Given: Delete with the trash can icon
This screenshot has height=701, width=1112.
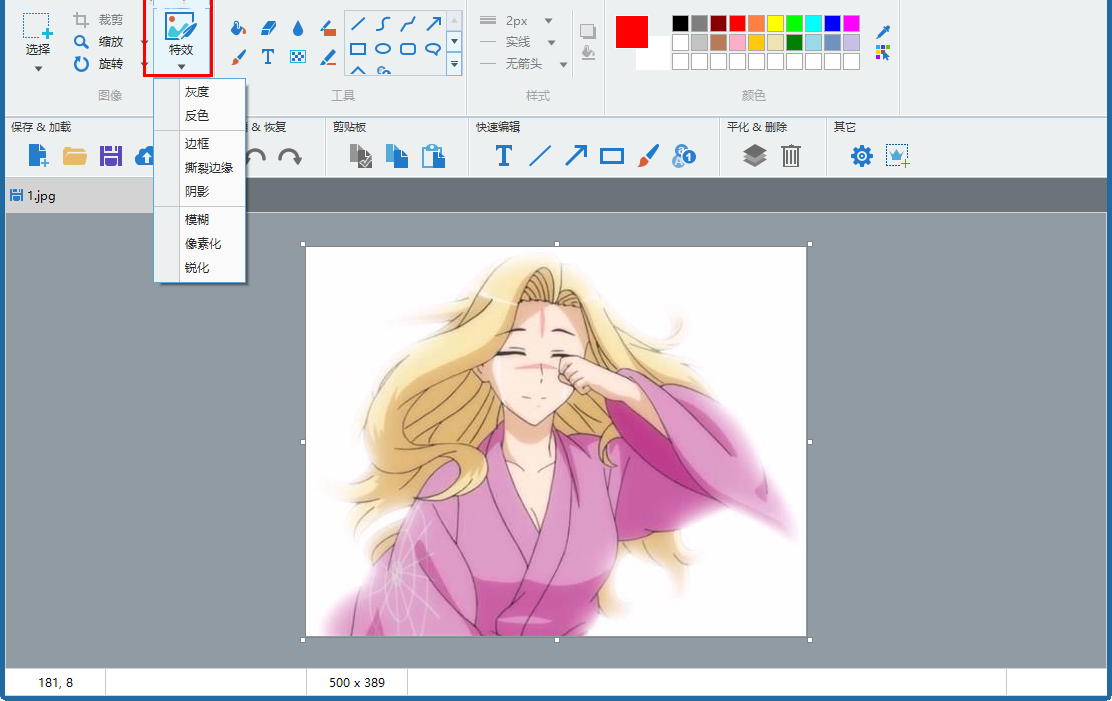Looking at the screenshot, I should [x=791, y=155].
